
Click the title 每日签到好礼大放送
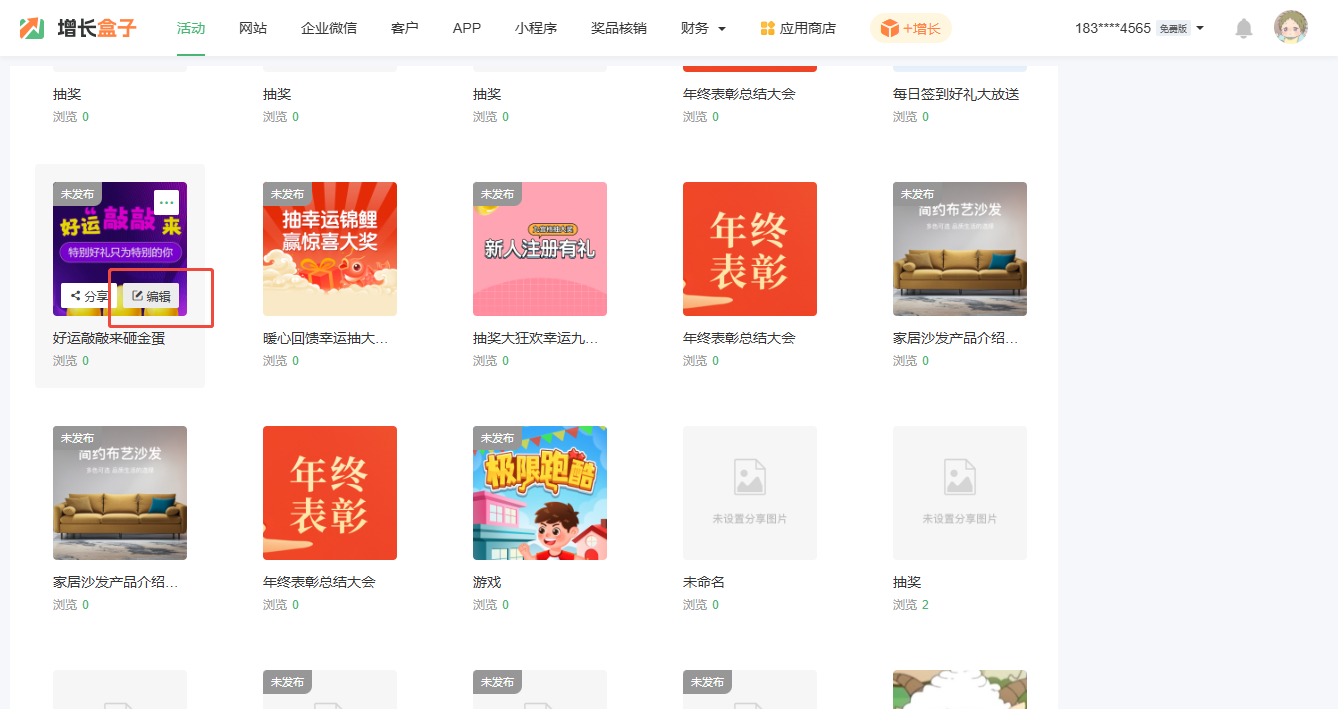(956, 94)
